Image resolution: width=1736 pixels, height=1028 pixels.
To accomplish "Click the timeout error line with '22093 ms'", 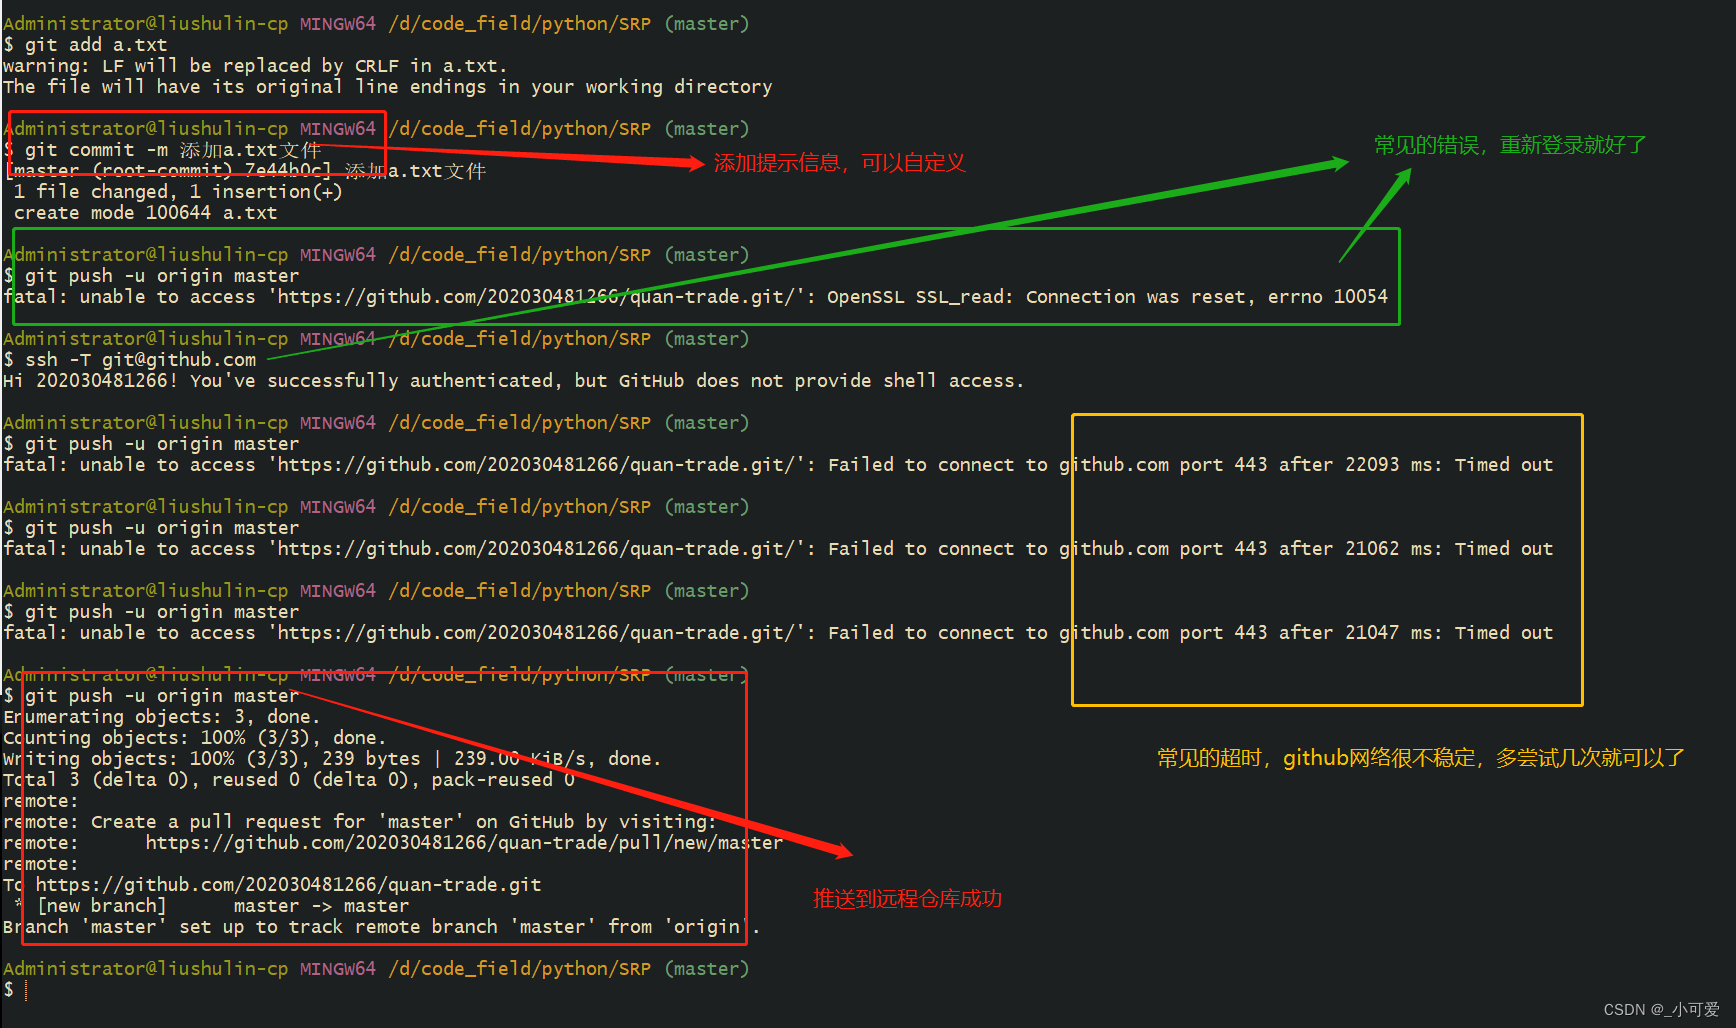I will (x=778, y=465).
